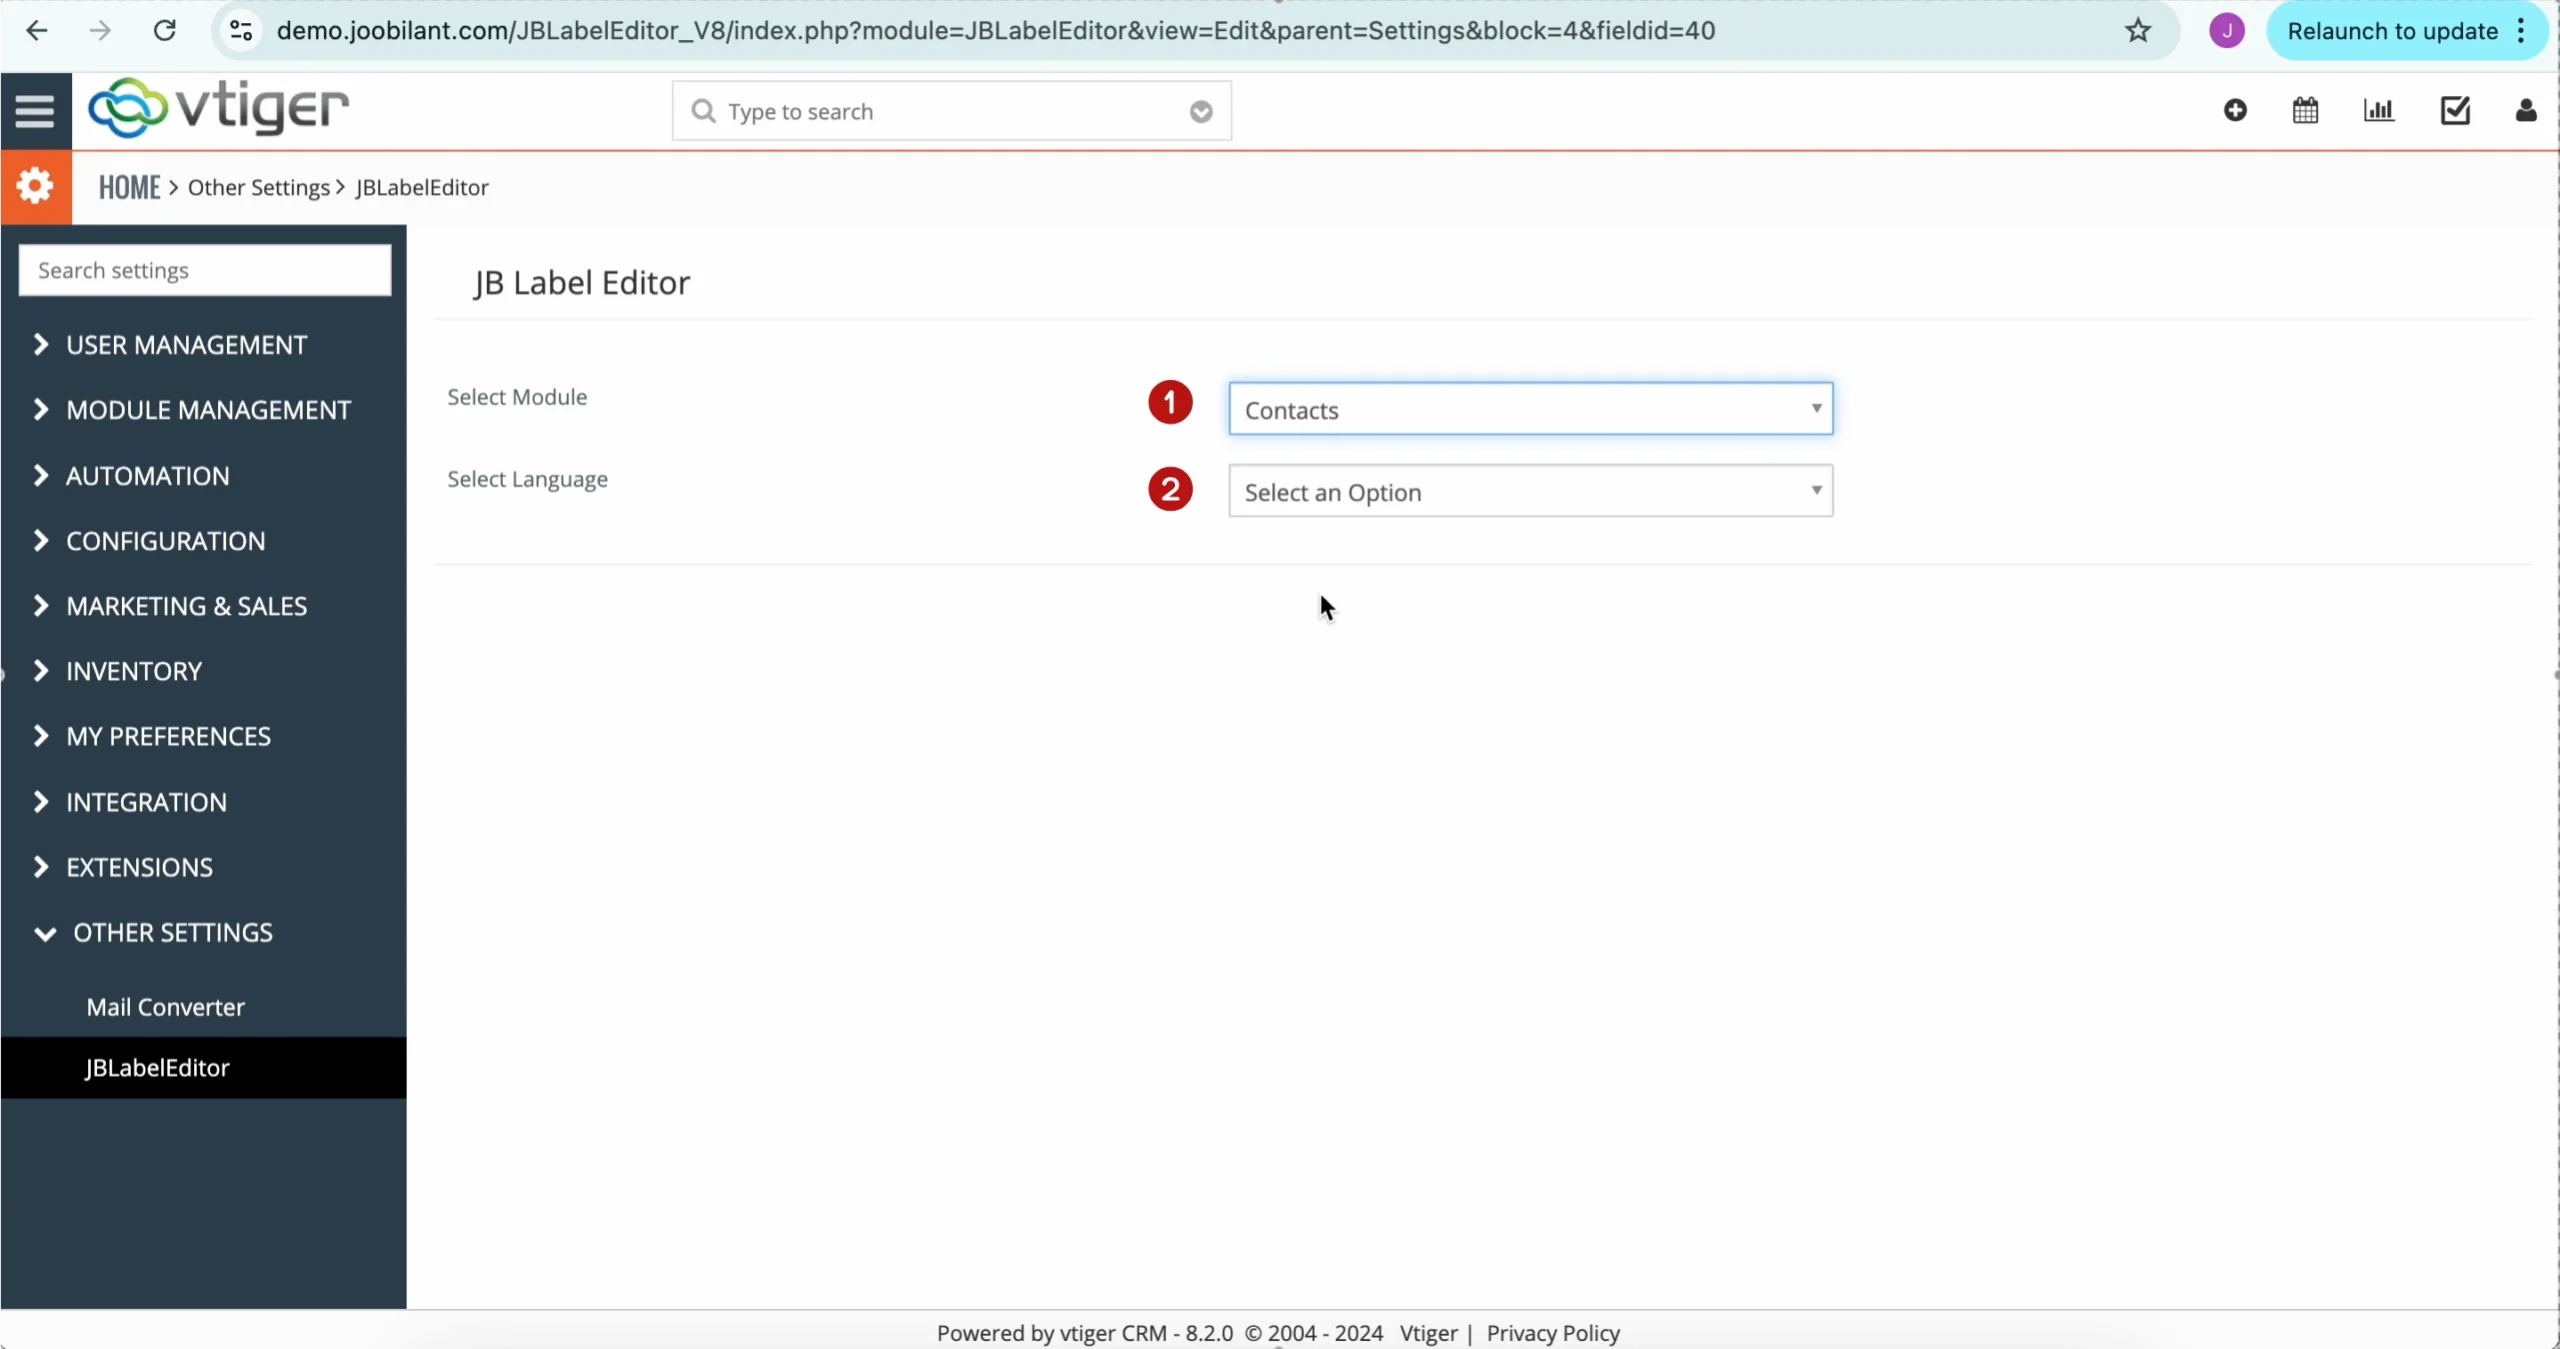Image resolution: width=2560 pixels, height=1349 pixels.
Task: Click the Search settings input field
Action: coord(205,270)
